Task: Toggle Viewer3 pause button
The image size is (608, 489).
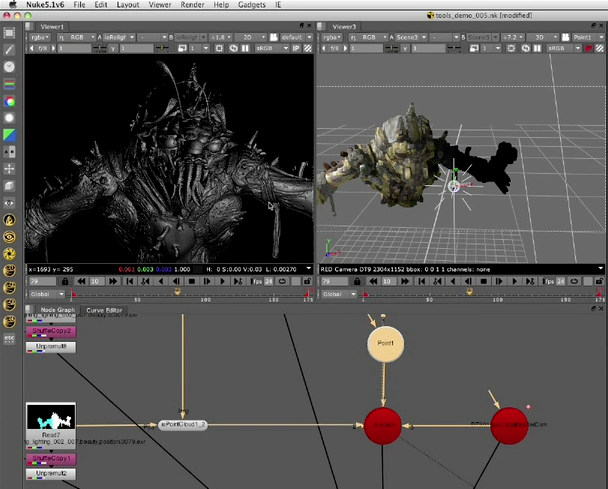Action: (537, 48)
